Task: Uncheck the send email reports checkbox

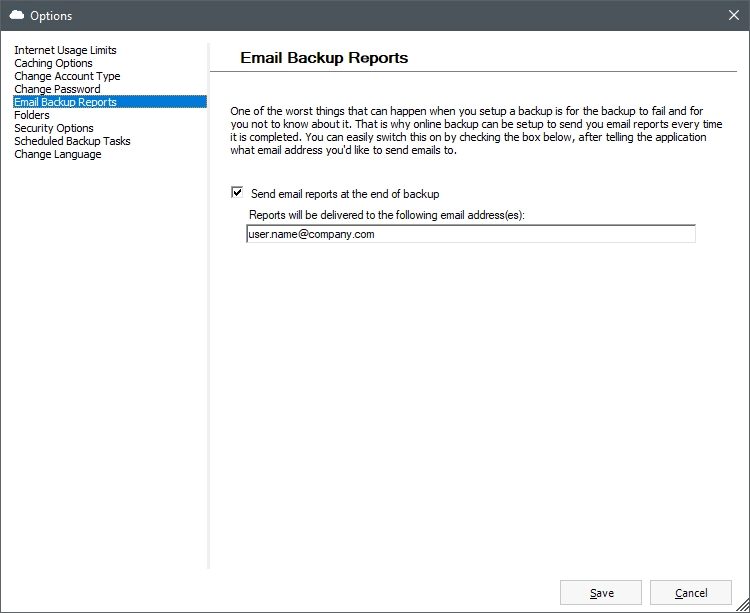Action: (x=237, y=193)
